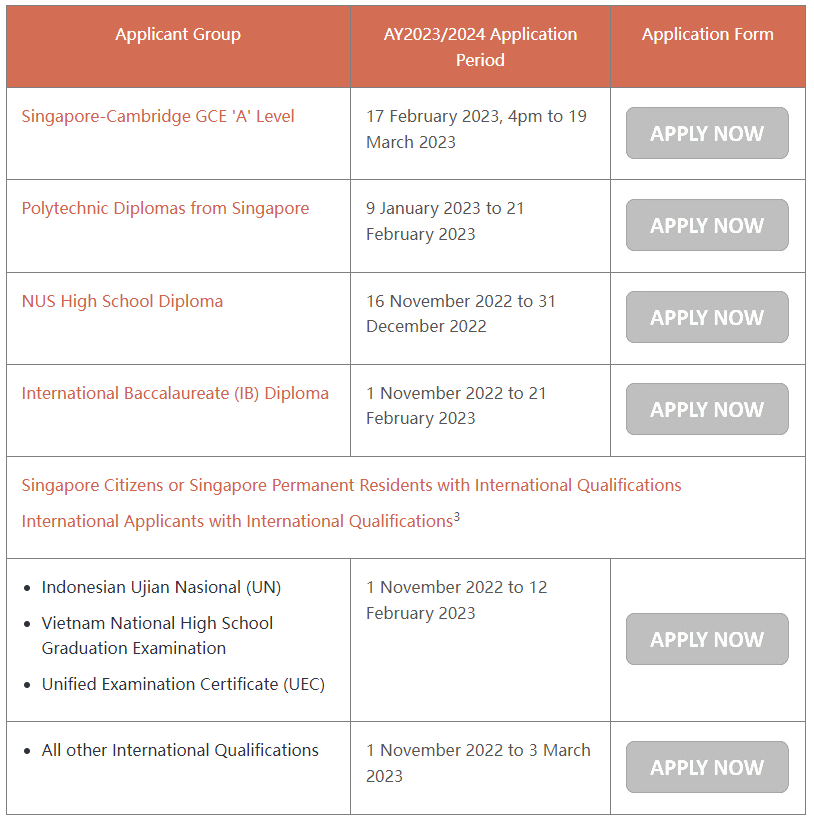The image size is (814, 822).
Task: Open the NUS High School Diploma link
Action: click(122, 301)
